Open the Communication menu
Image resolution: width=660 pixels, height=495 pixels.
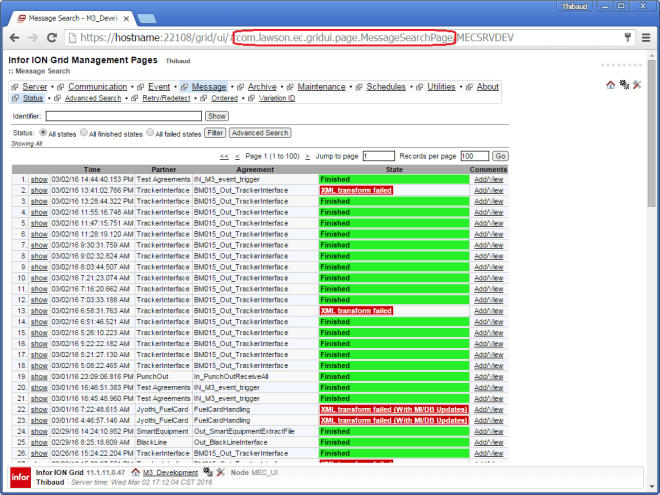tap(96, 87)
